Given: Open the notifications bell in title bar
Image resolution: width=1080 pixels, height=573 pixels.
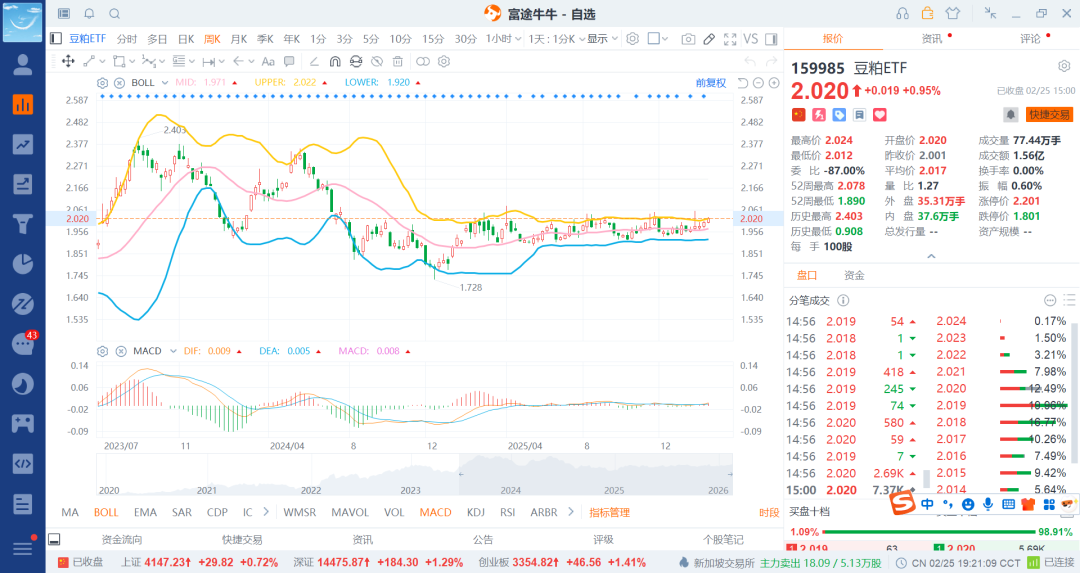Looking at the screenshot, I should coord(89,14).
